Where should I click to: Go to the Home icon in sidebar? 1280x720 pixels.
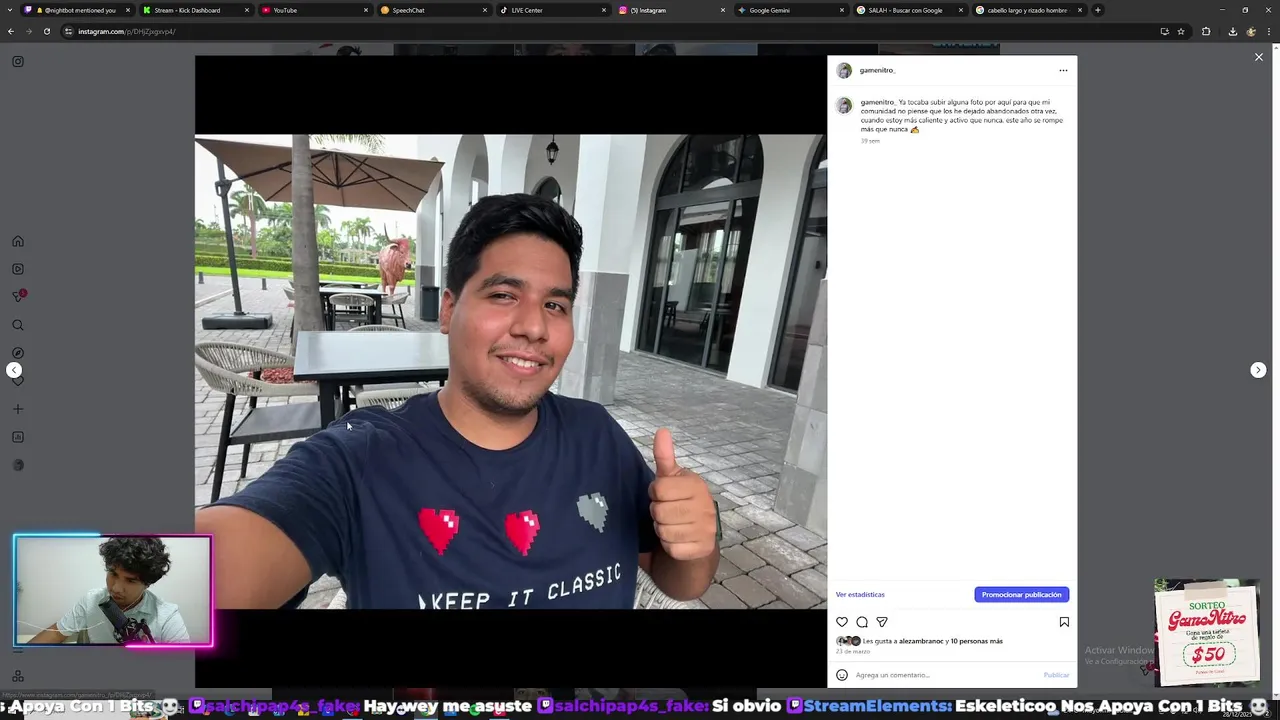click(18, 241)
